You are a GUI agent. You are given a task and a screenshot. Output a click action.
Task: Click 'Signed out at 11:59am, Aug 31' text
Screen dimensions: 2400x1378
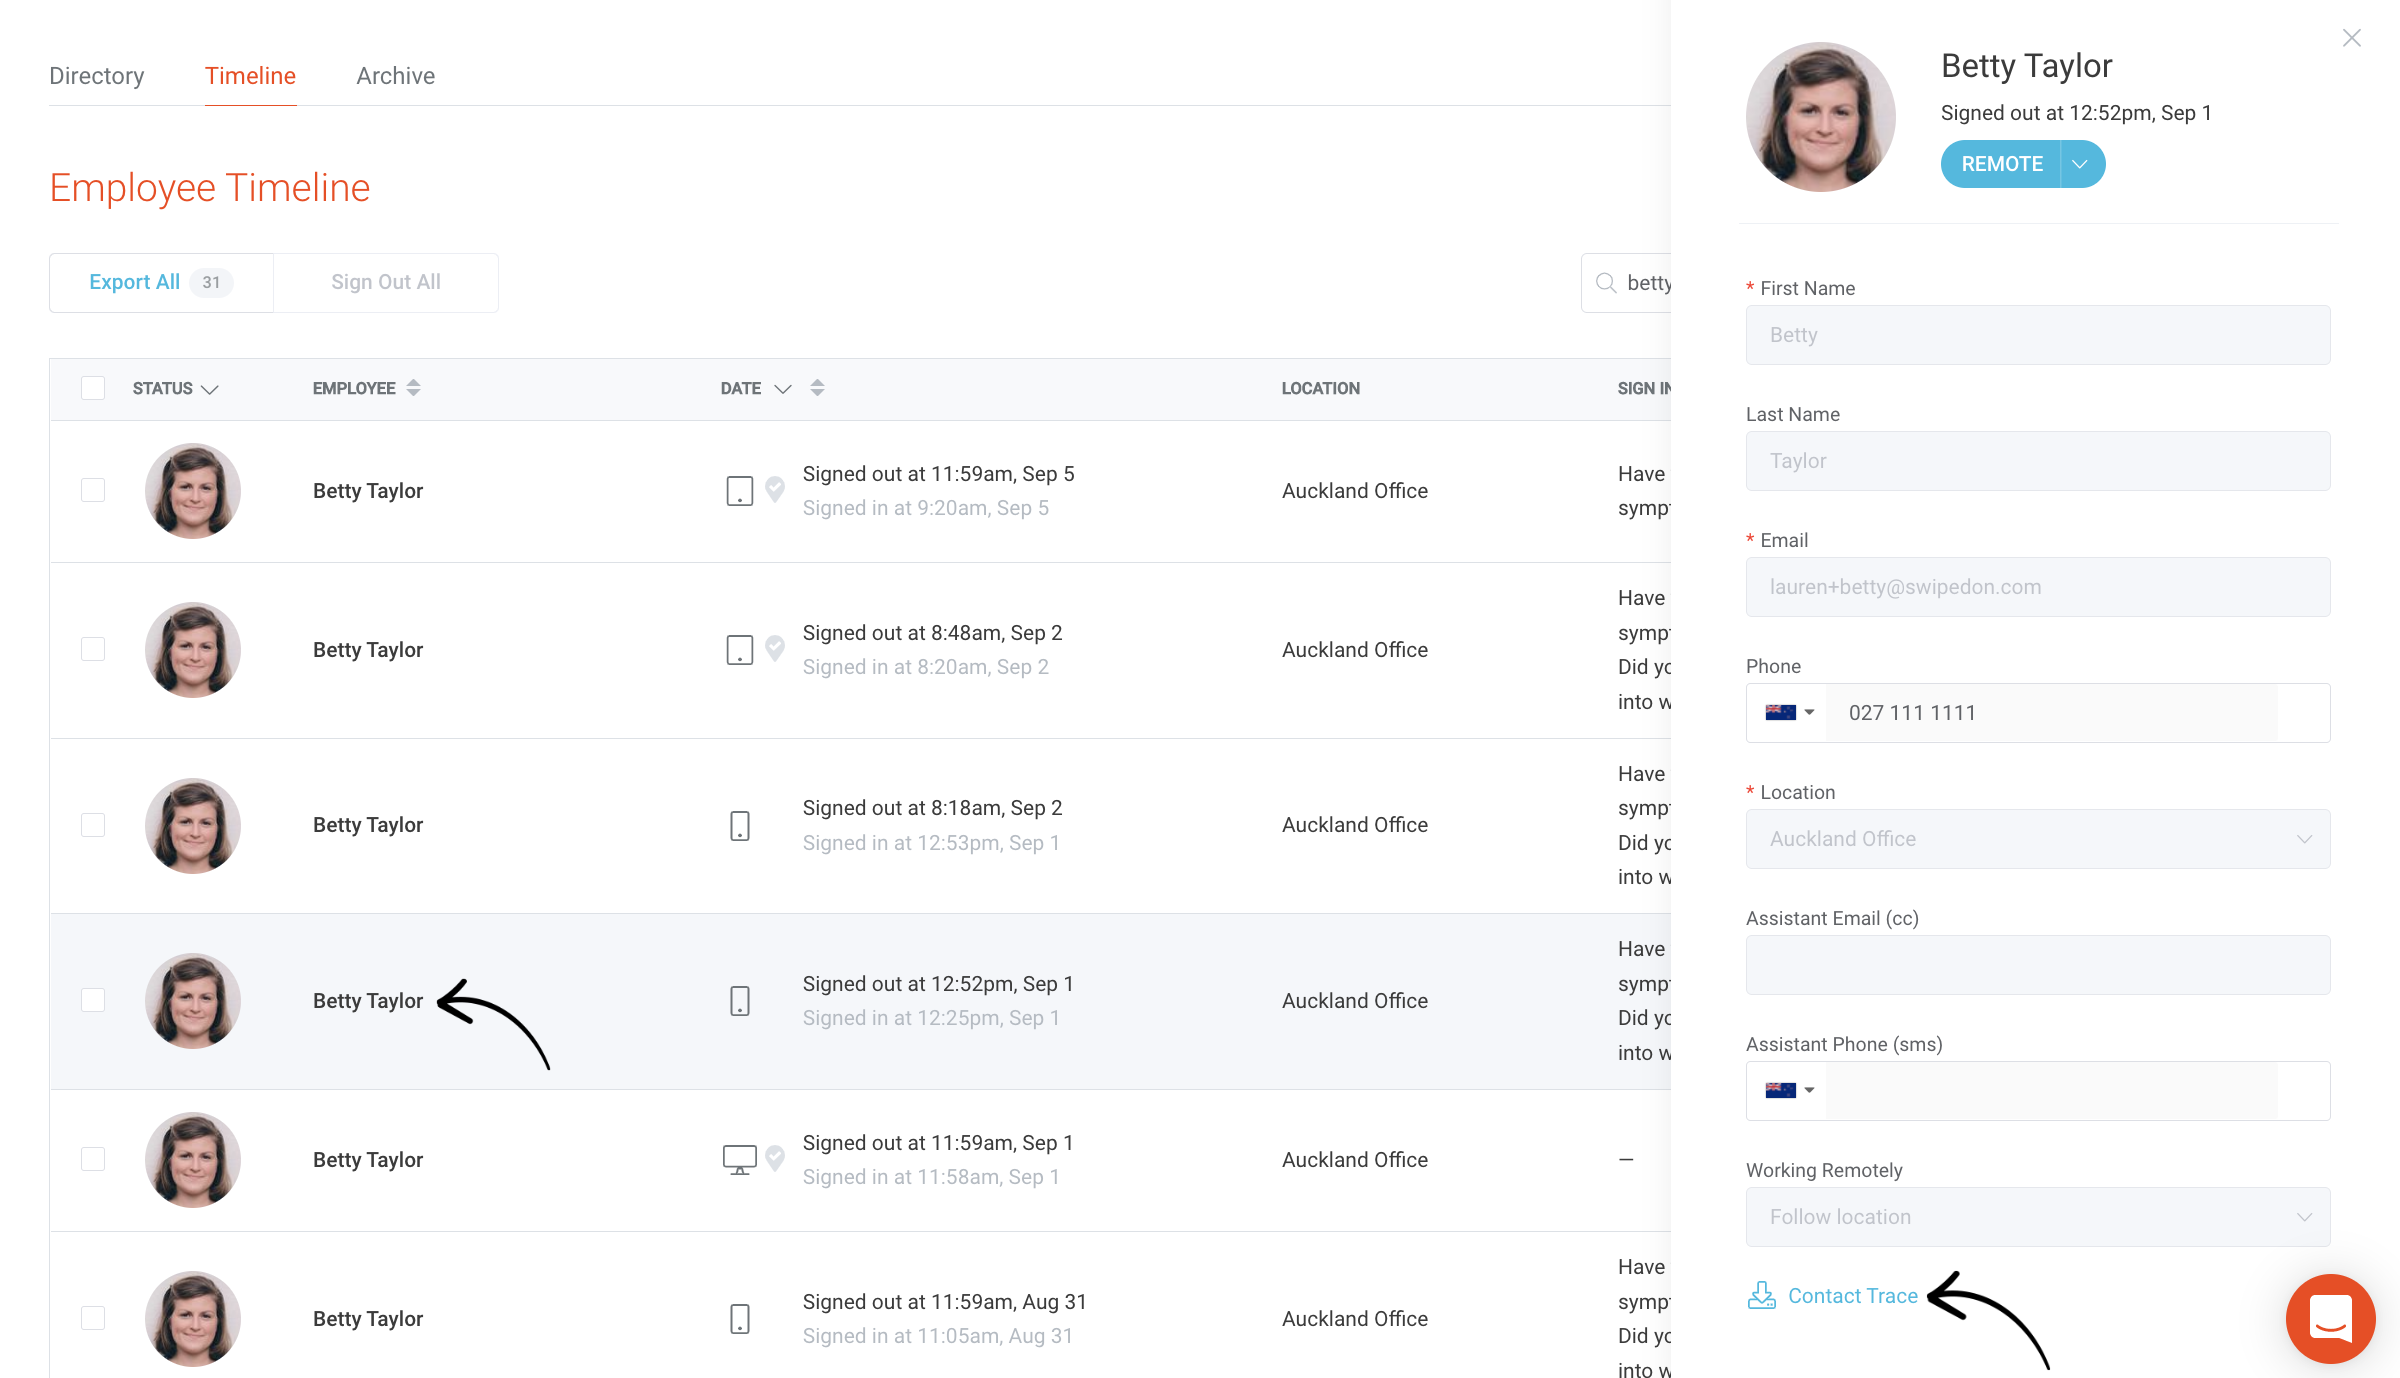945,1302
